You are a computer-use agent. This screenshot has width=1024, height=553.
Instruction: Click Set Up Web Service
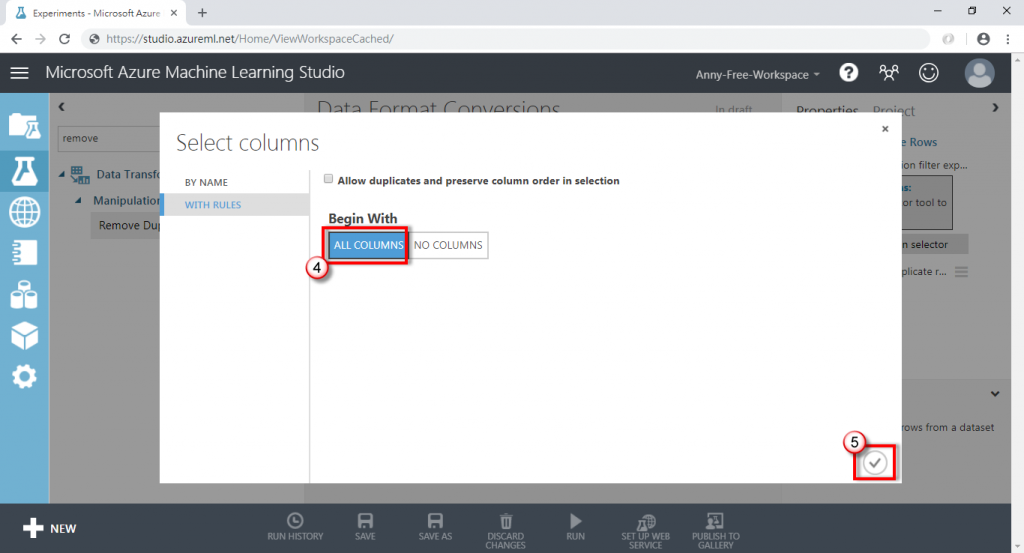coord(645,531)
